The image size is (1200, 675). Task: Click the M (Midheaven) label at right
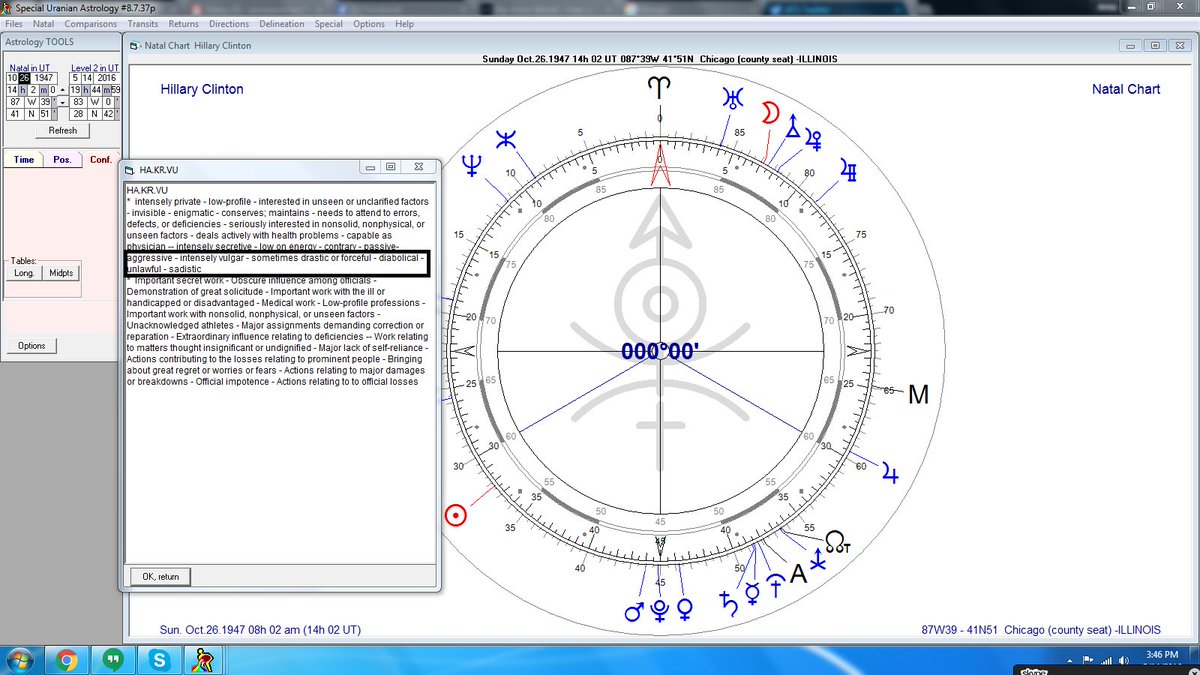pyautogui.click(x=918, y=396)
